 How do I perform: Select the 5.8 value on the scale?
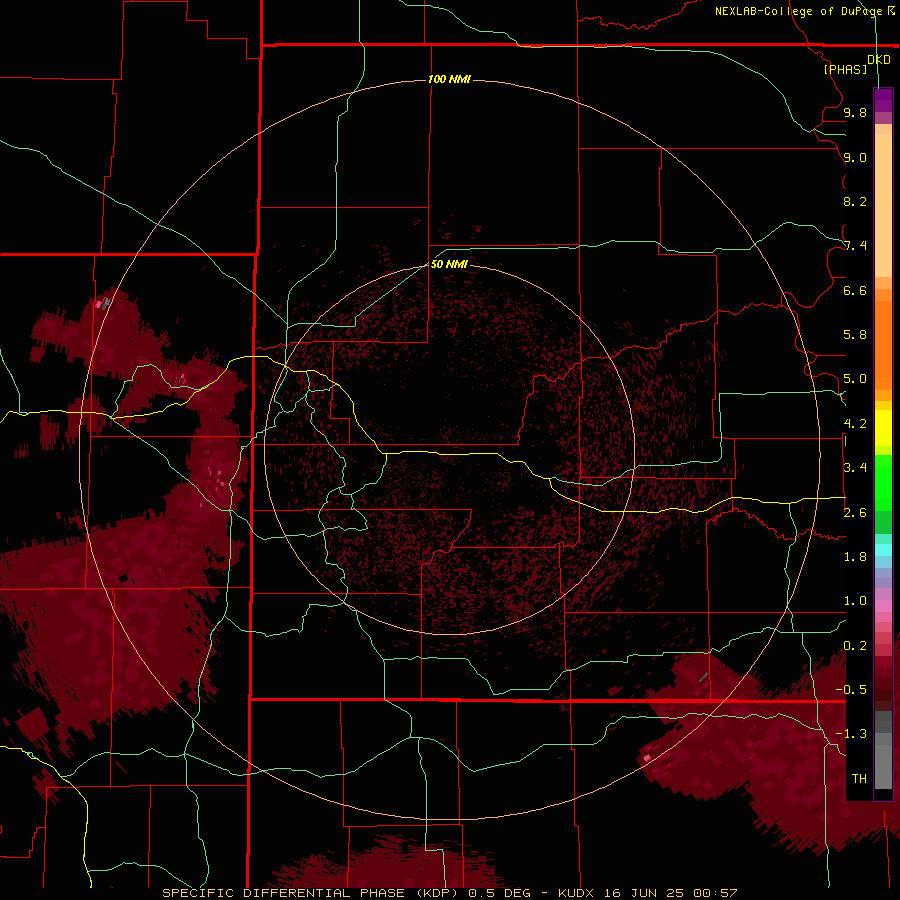(x=855, y=335)
